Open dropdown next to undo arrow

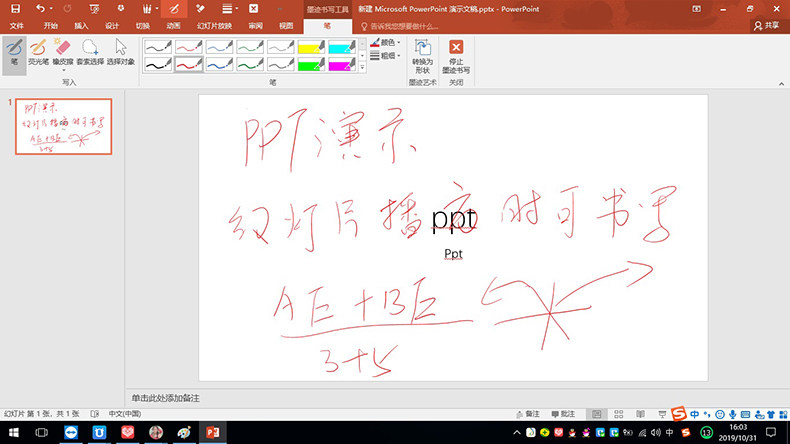click(51, 9)
